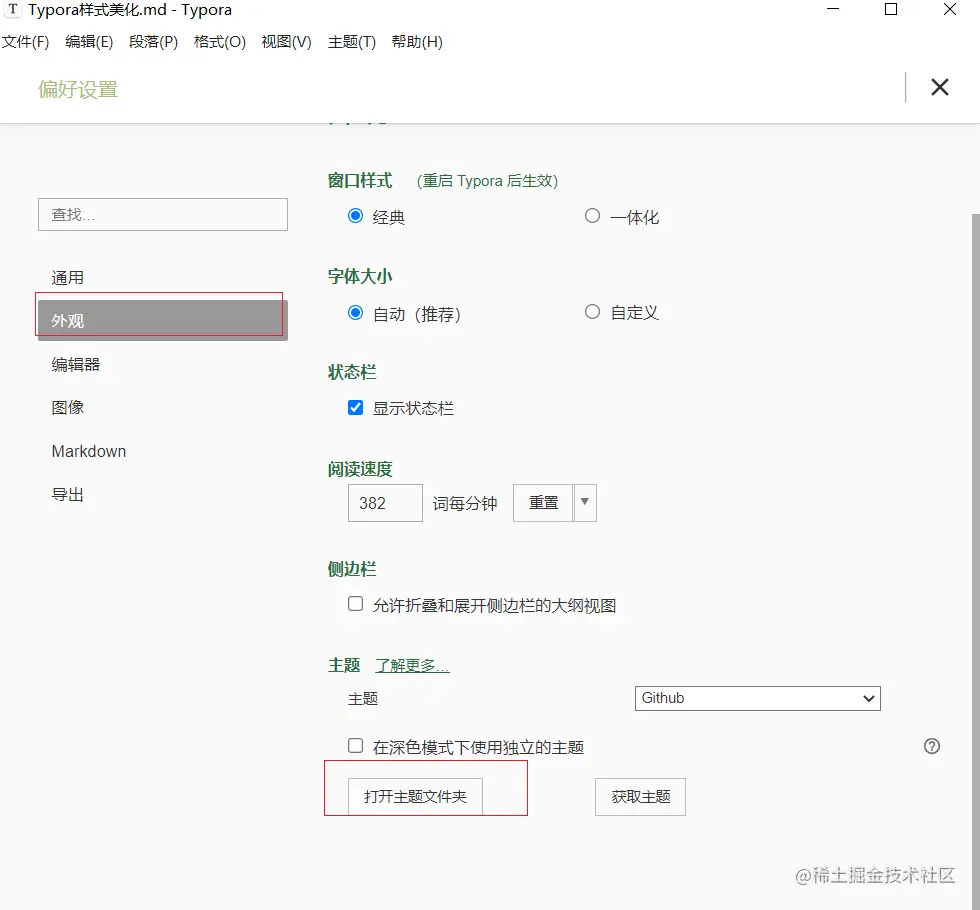
Task: Maximize the Typora window
Action: coord(891,9)
